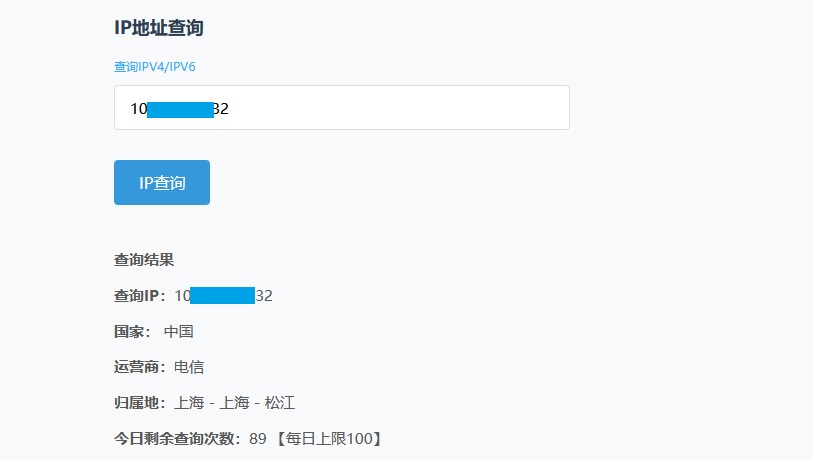Select the country value 中国

178,332
